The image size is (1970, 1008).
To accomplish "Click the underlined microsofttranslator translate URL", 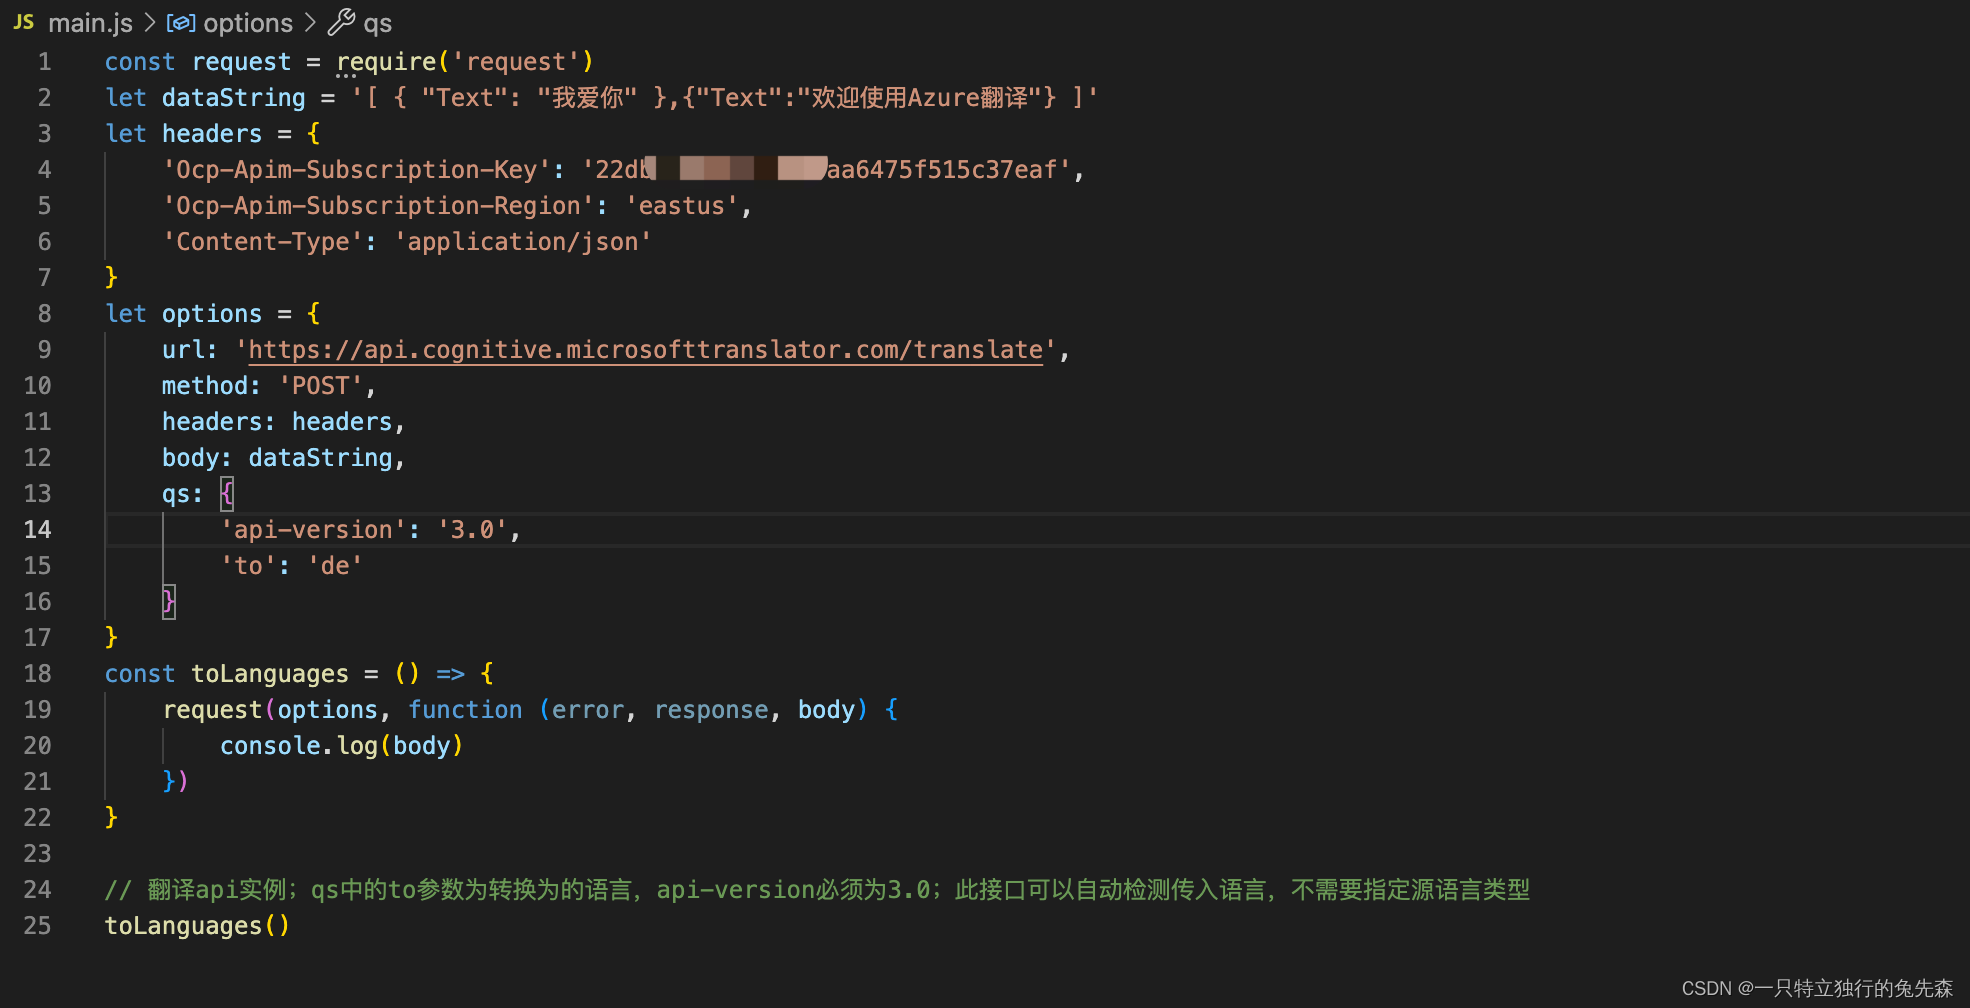I will point(644,349).
